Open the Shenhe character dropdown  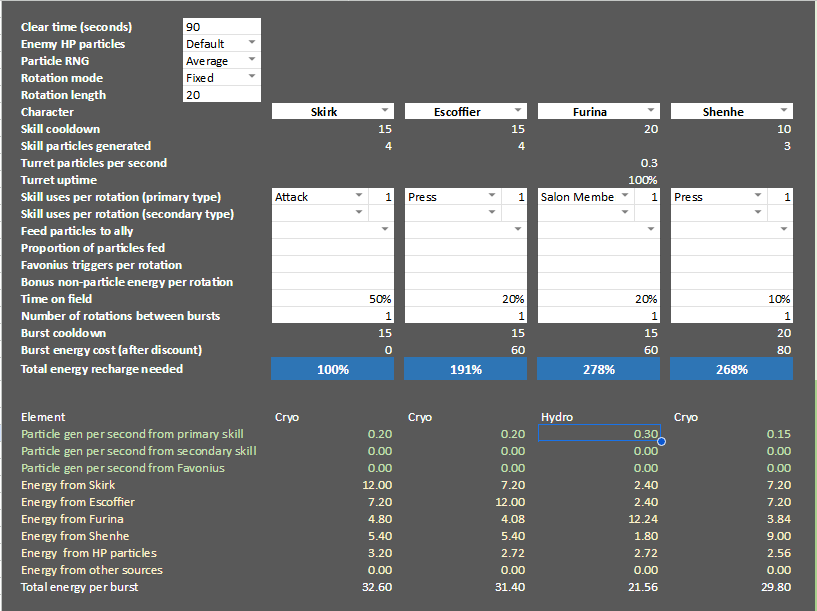pyautogui.click(x=784, y=110)
